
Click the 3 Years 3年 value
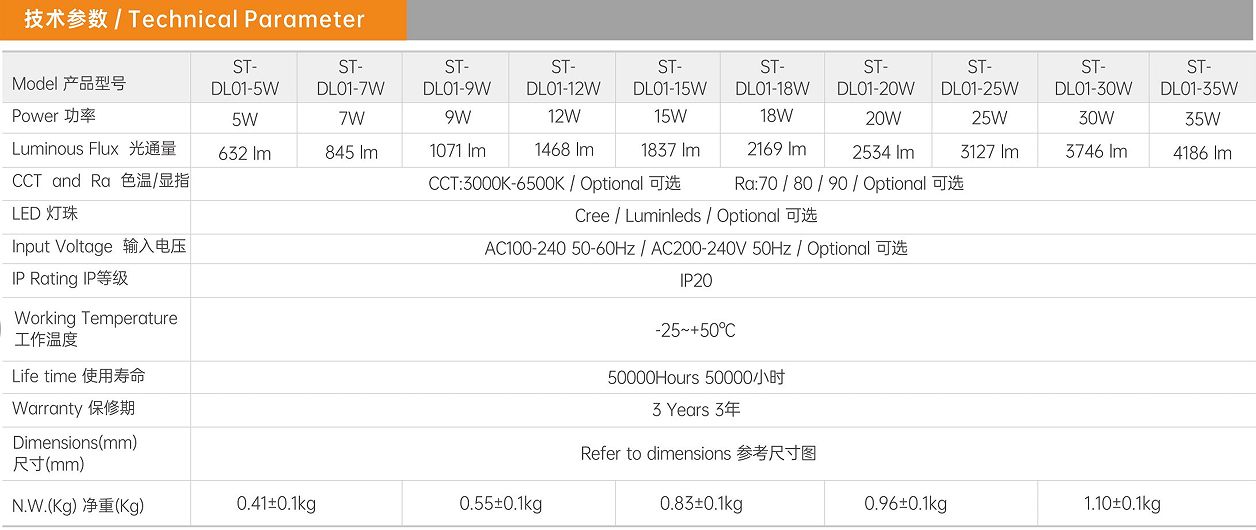696,410
